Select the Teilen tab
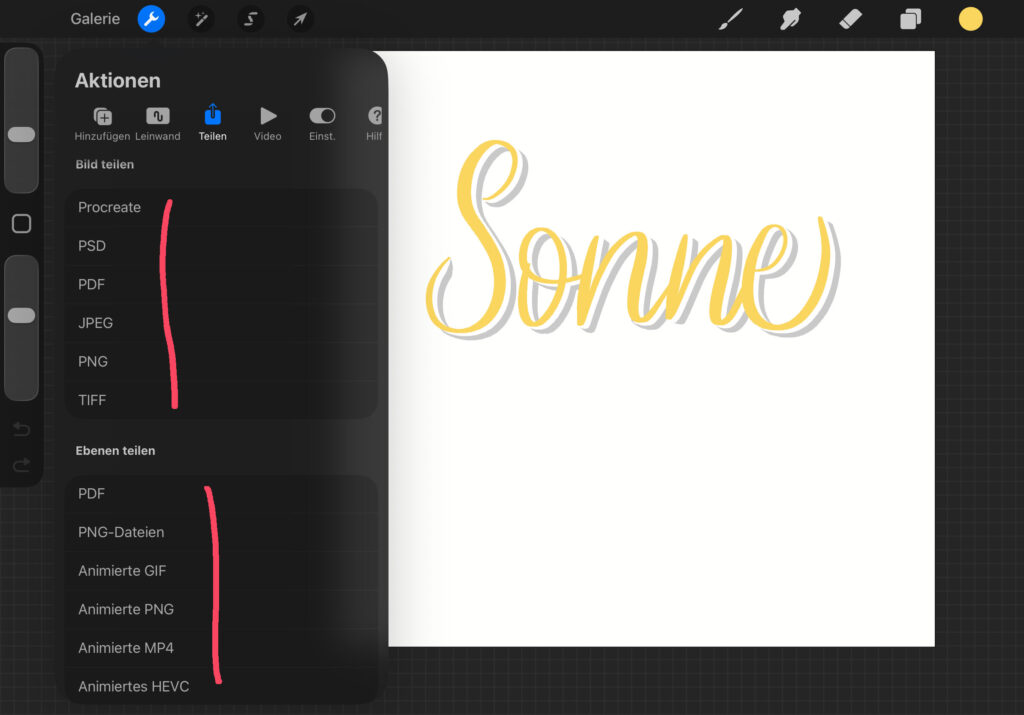 click(x=212, y=123)
